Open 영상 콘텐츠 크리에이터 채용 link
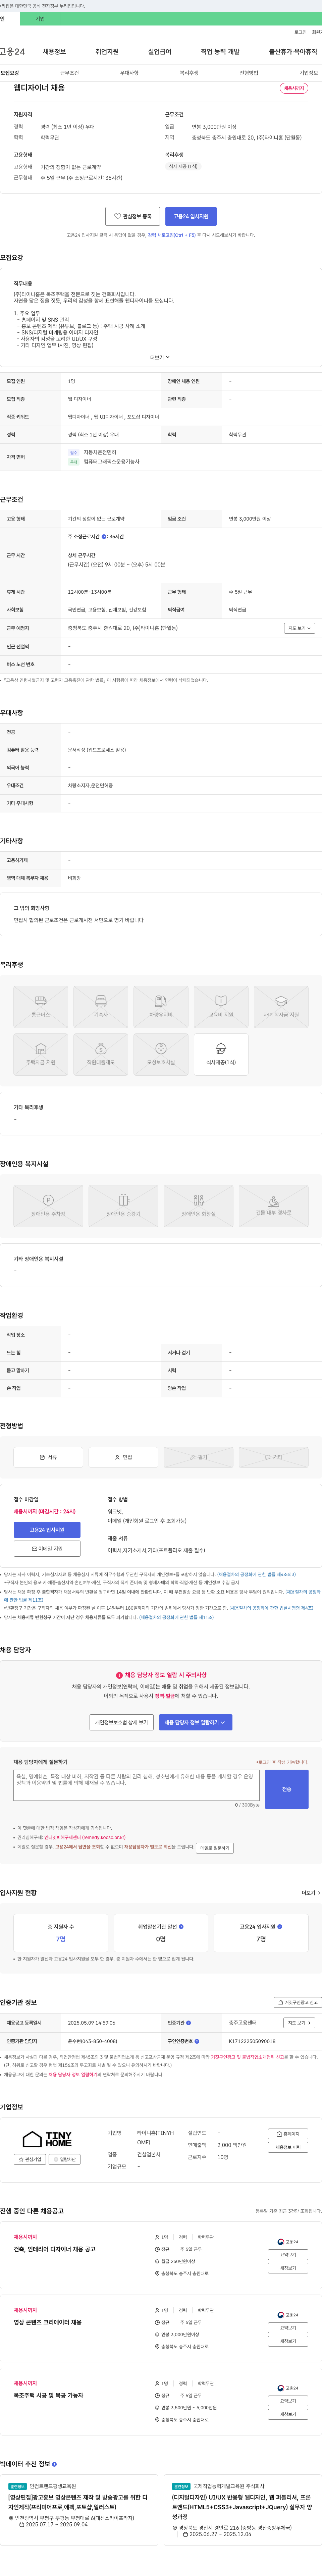The width and height of the screenshot is (322, 2576). tap(48, 2322)
